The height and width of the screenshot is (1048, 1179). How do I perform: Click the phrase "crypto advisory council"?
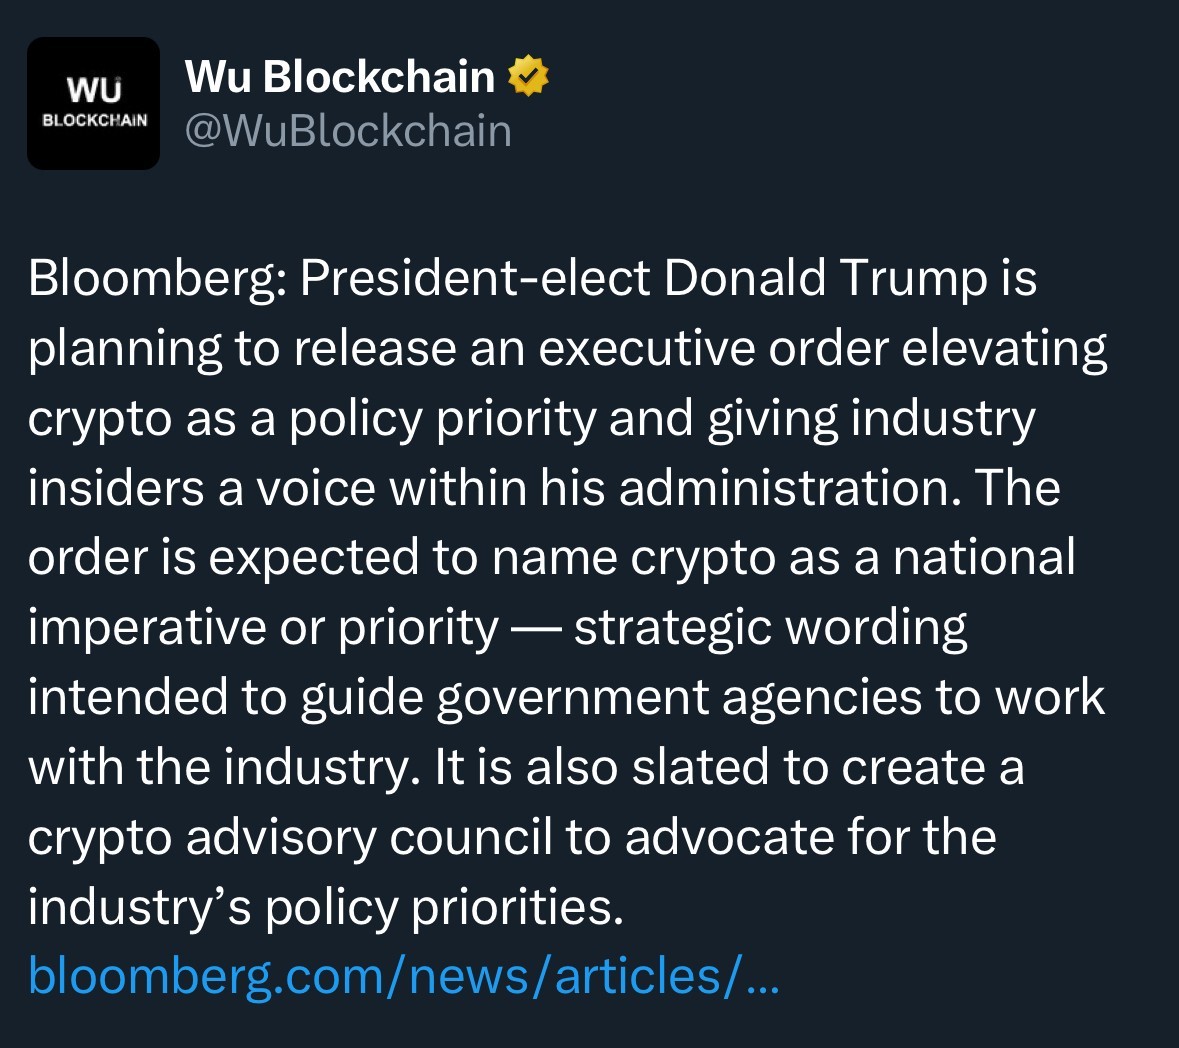click(x=290, y=837)
